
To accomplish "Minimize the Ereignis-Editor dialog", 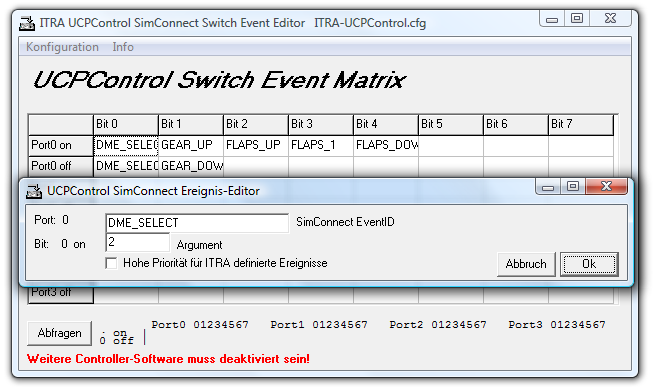I will click(548, 187).
